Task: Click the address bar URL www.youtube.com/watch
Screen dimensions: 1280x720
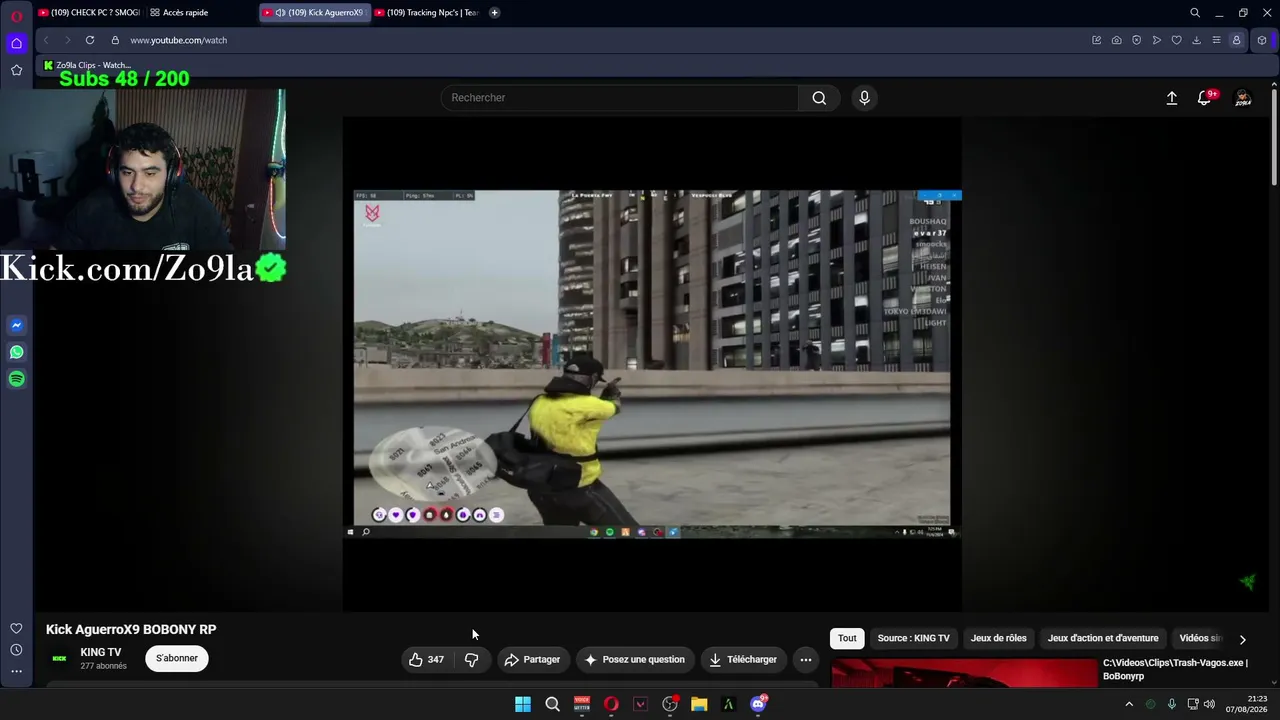Action: click(179, 40)
